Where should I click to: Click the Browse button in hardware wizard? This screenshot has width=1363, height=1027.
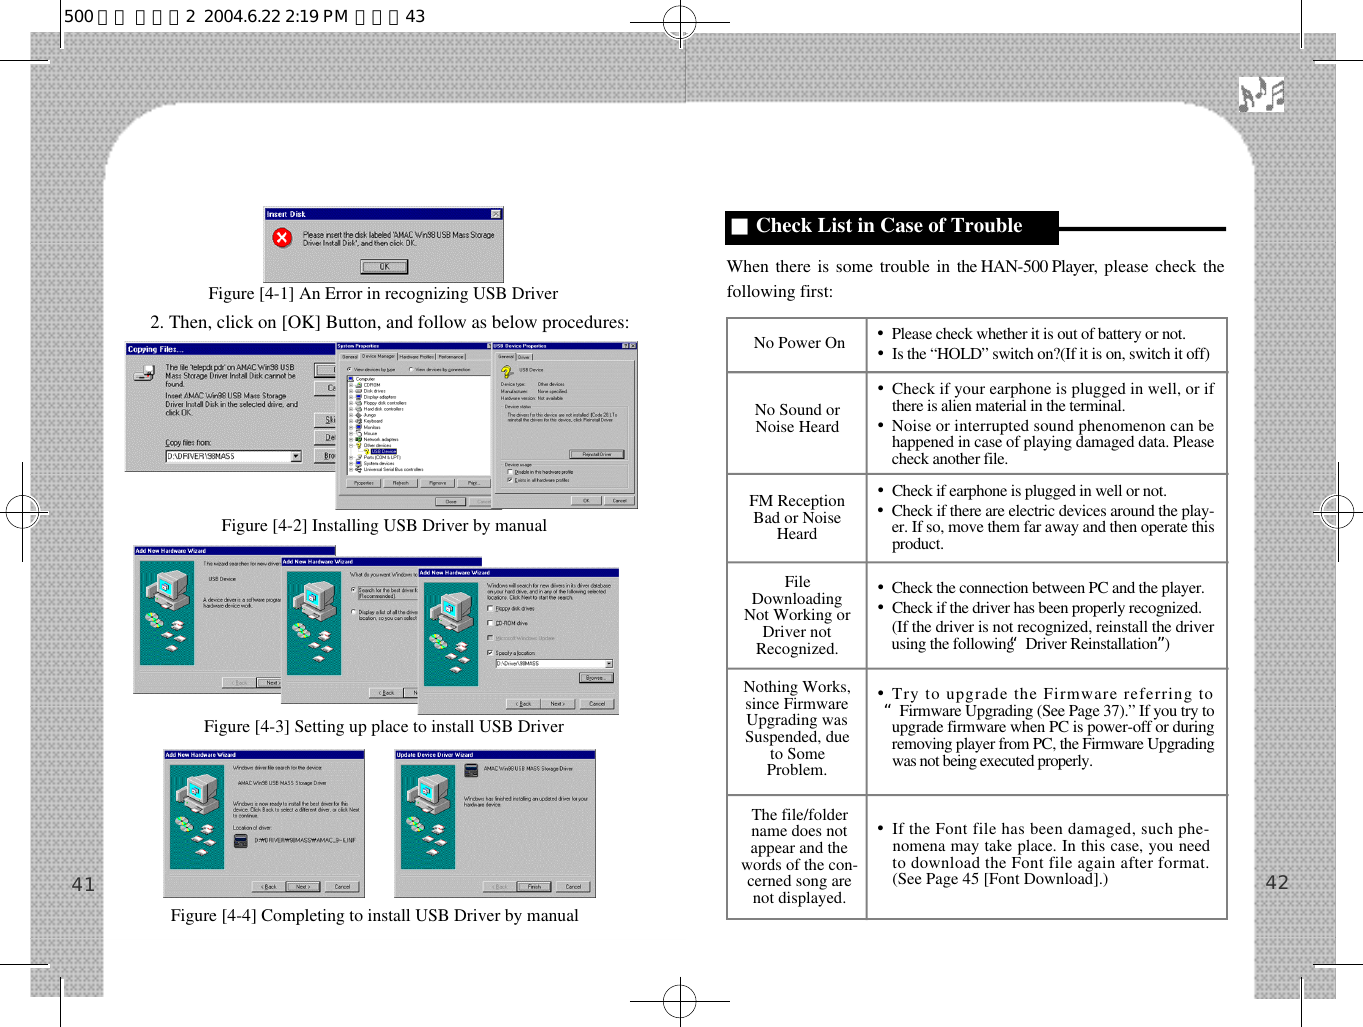point(596,678)
